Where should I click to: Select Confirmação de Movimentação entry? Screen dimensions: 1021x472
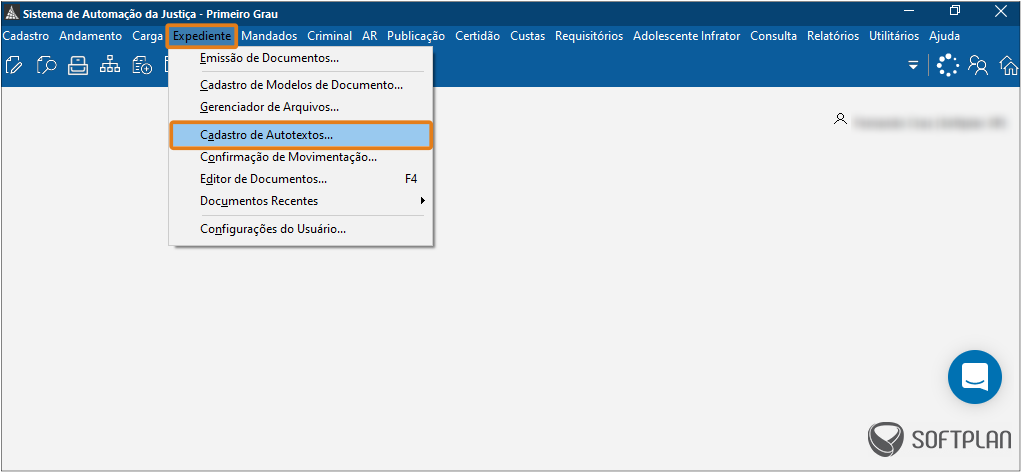[x=300, y=157]
